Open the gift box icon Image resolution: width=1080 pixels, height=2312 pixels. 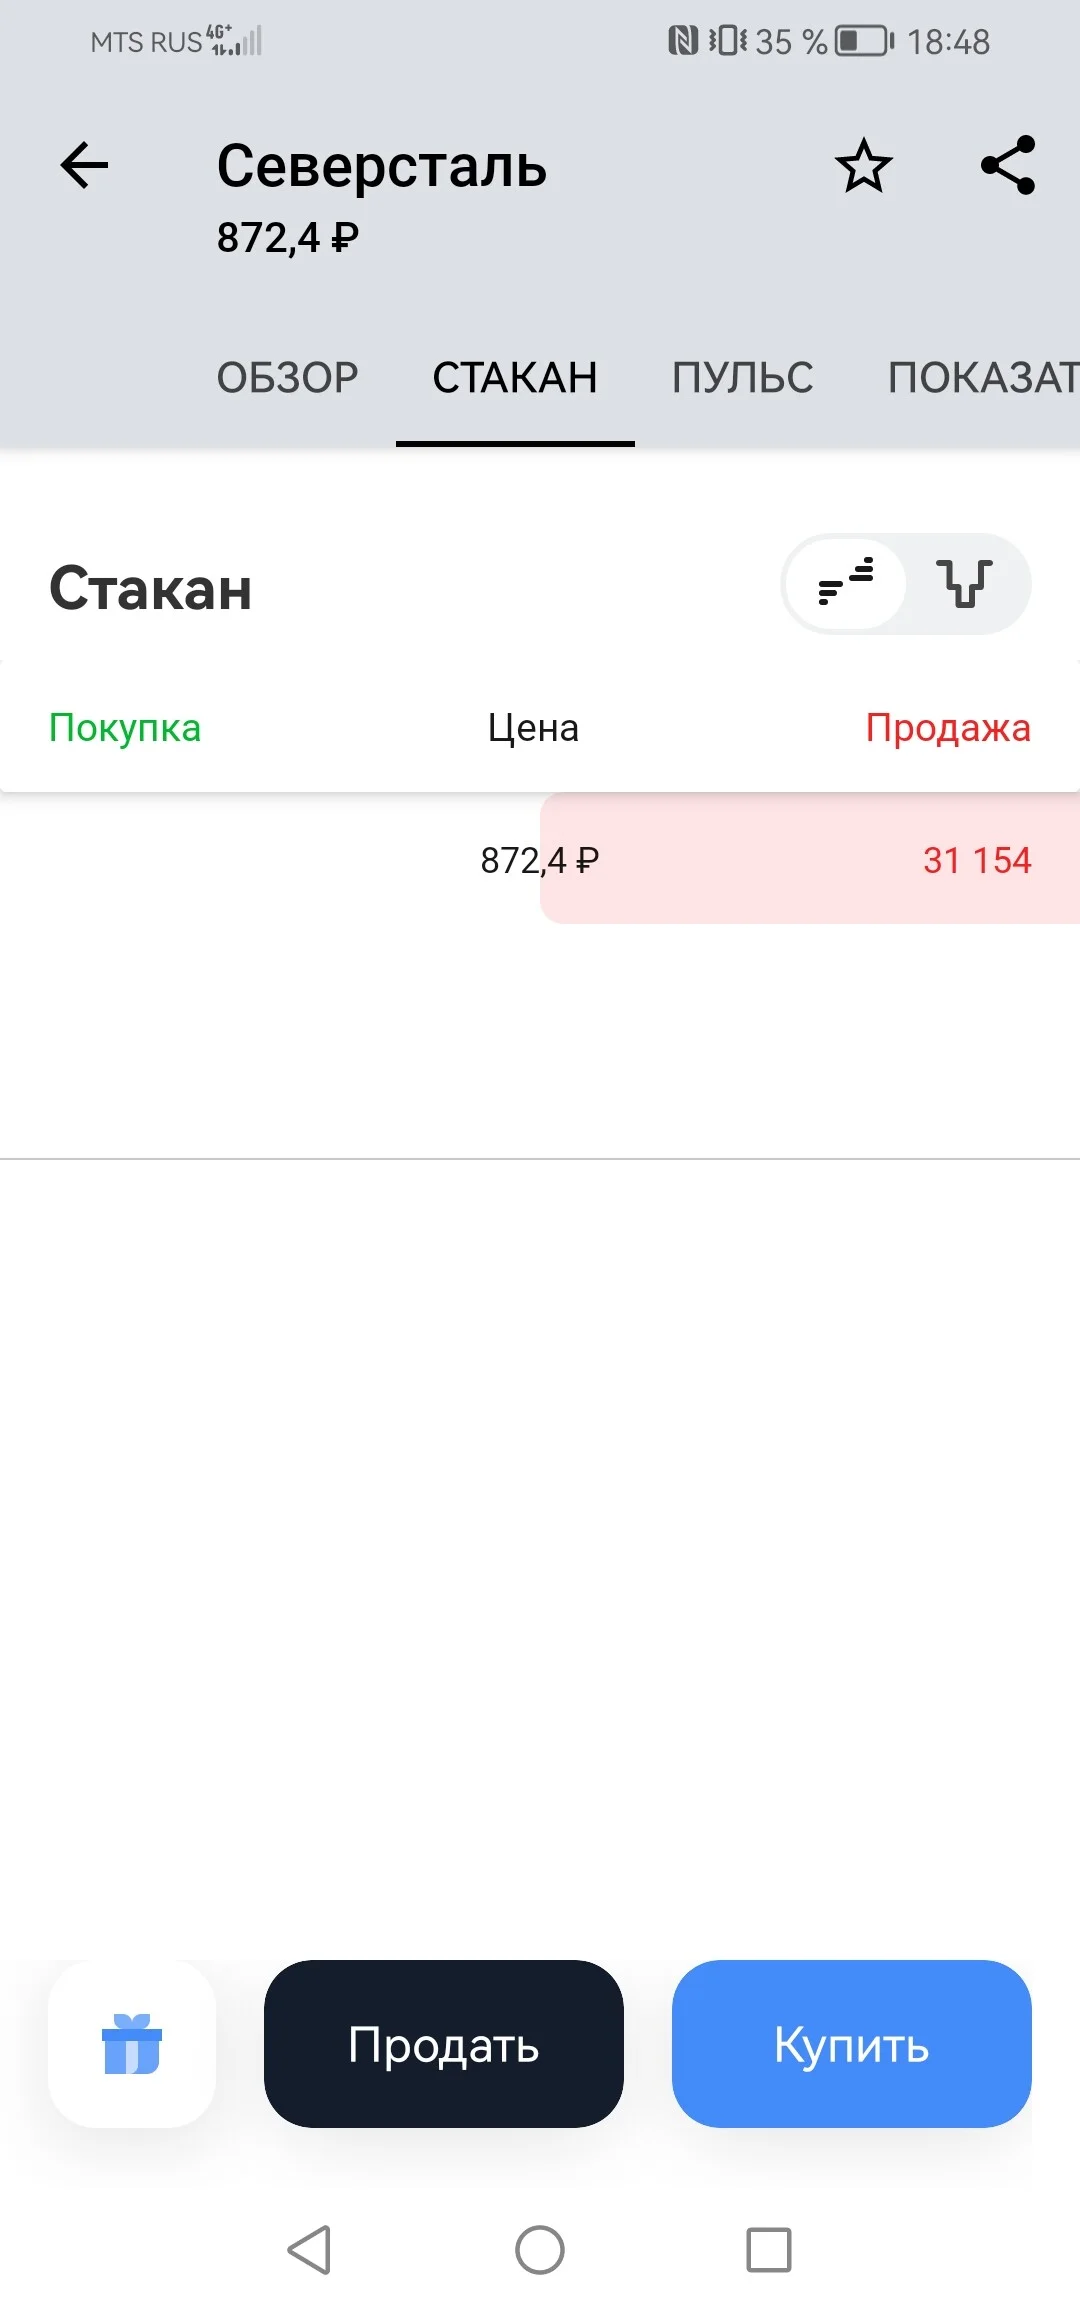click(132, 2043)
